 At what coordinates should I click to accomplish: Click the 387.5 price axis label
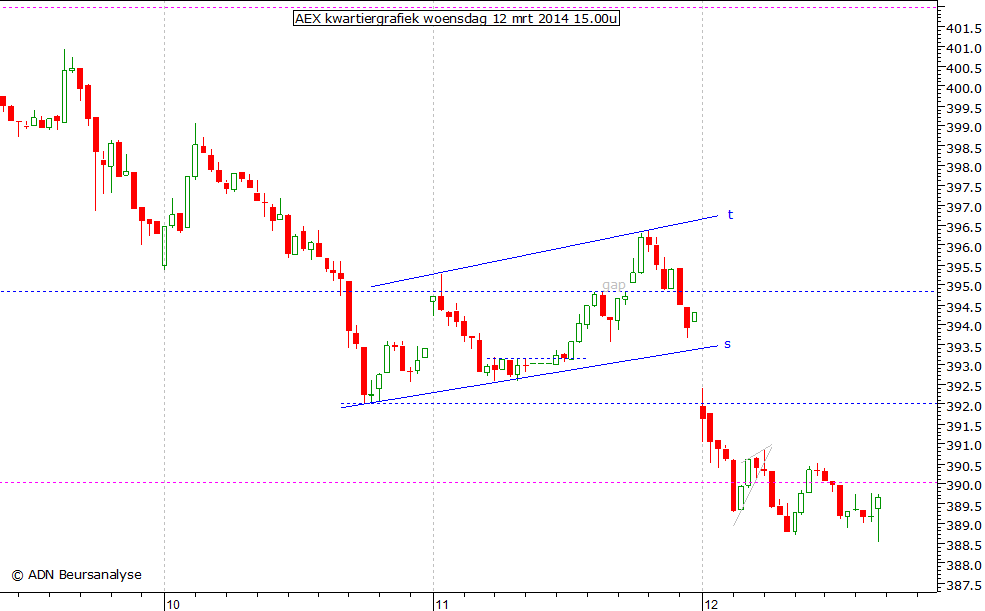point(964,586)
